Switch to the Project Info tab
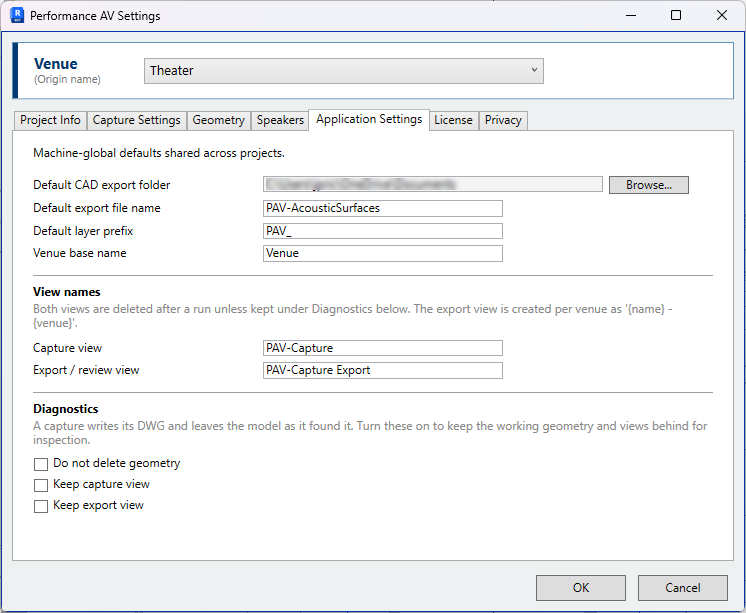Screen dimensions: 746x613 [x=50, y=120]
